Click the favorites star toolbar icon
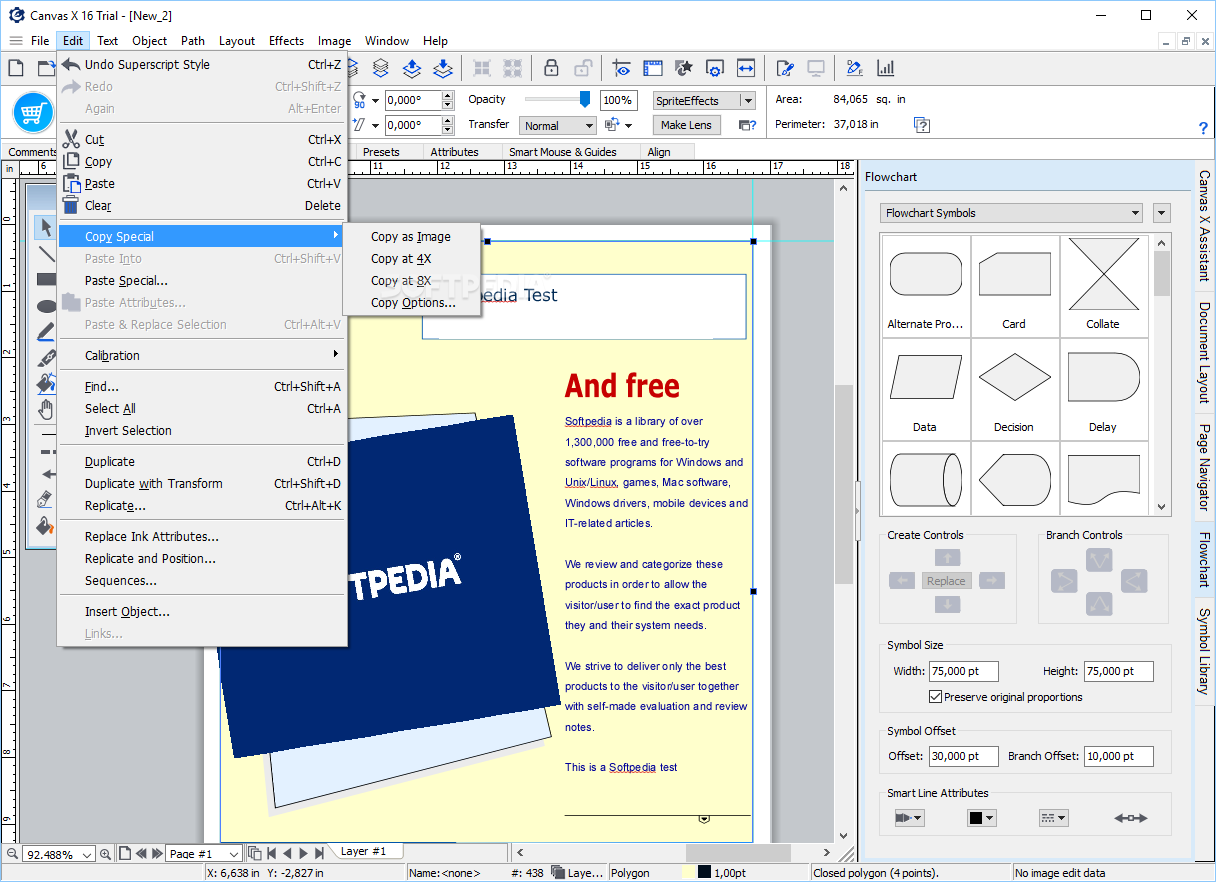1216x882 pixels. tap(684, 68)
